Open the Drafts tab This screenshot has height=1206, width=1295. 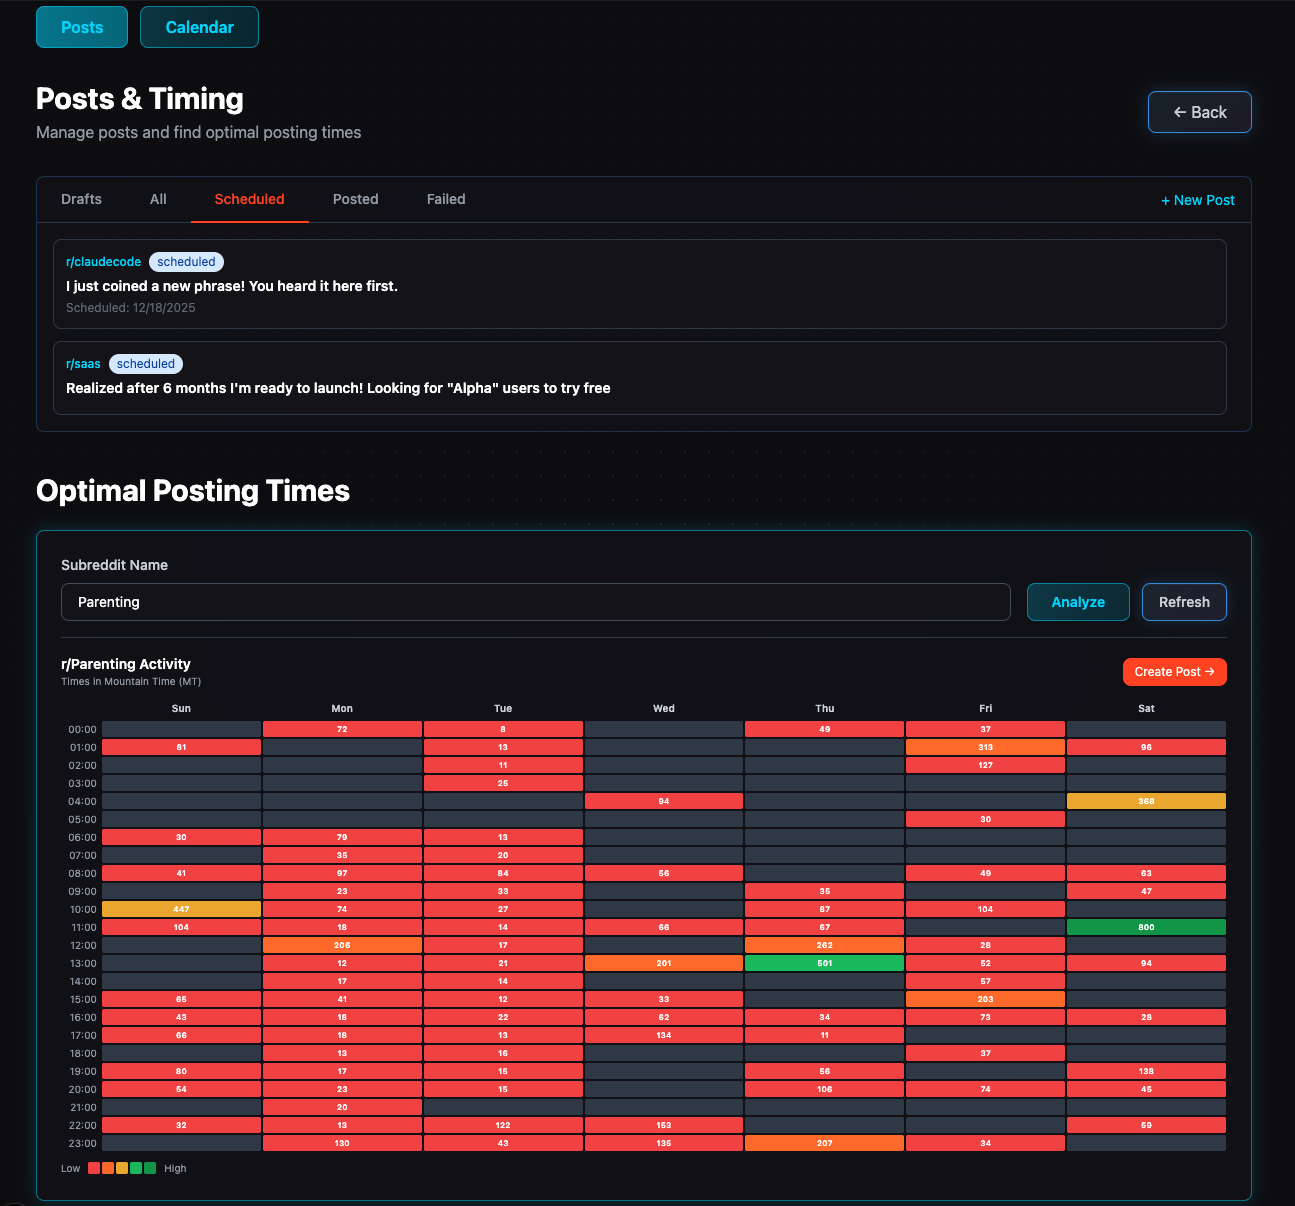81,199
